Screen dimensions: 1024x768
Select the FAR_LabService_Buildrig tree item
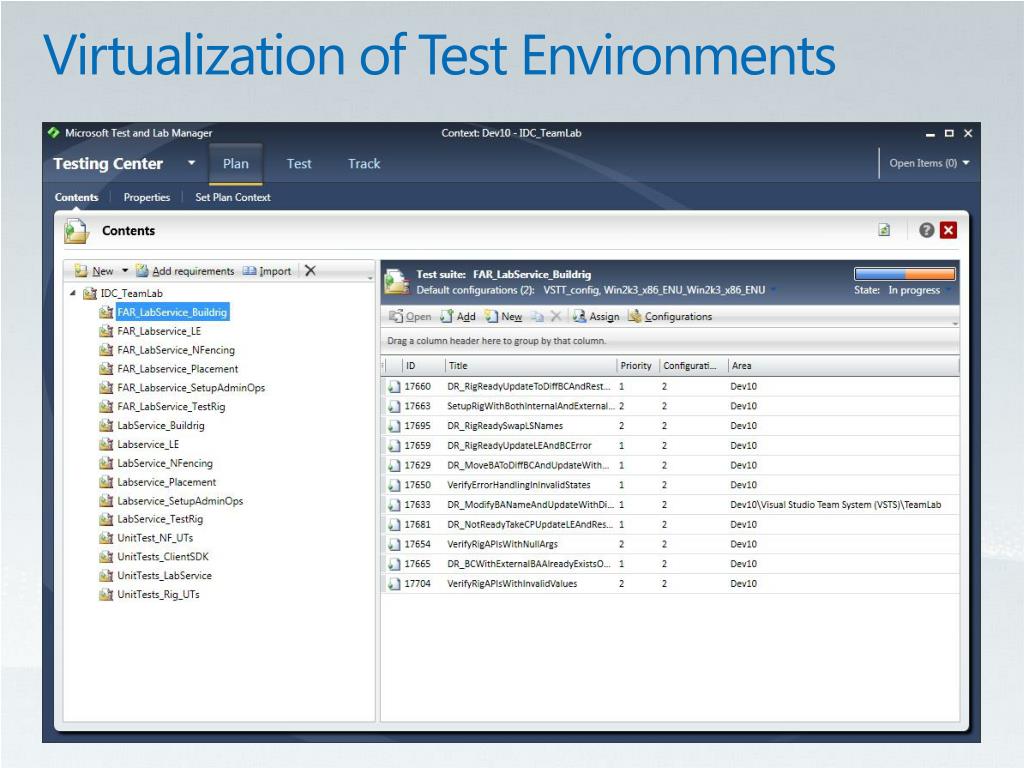[x=172, y=312]
